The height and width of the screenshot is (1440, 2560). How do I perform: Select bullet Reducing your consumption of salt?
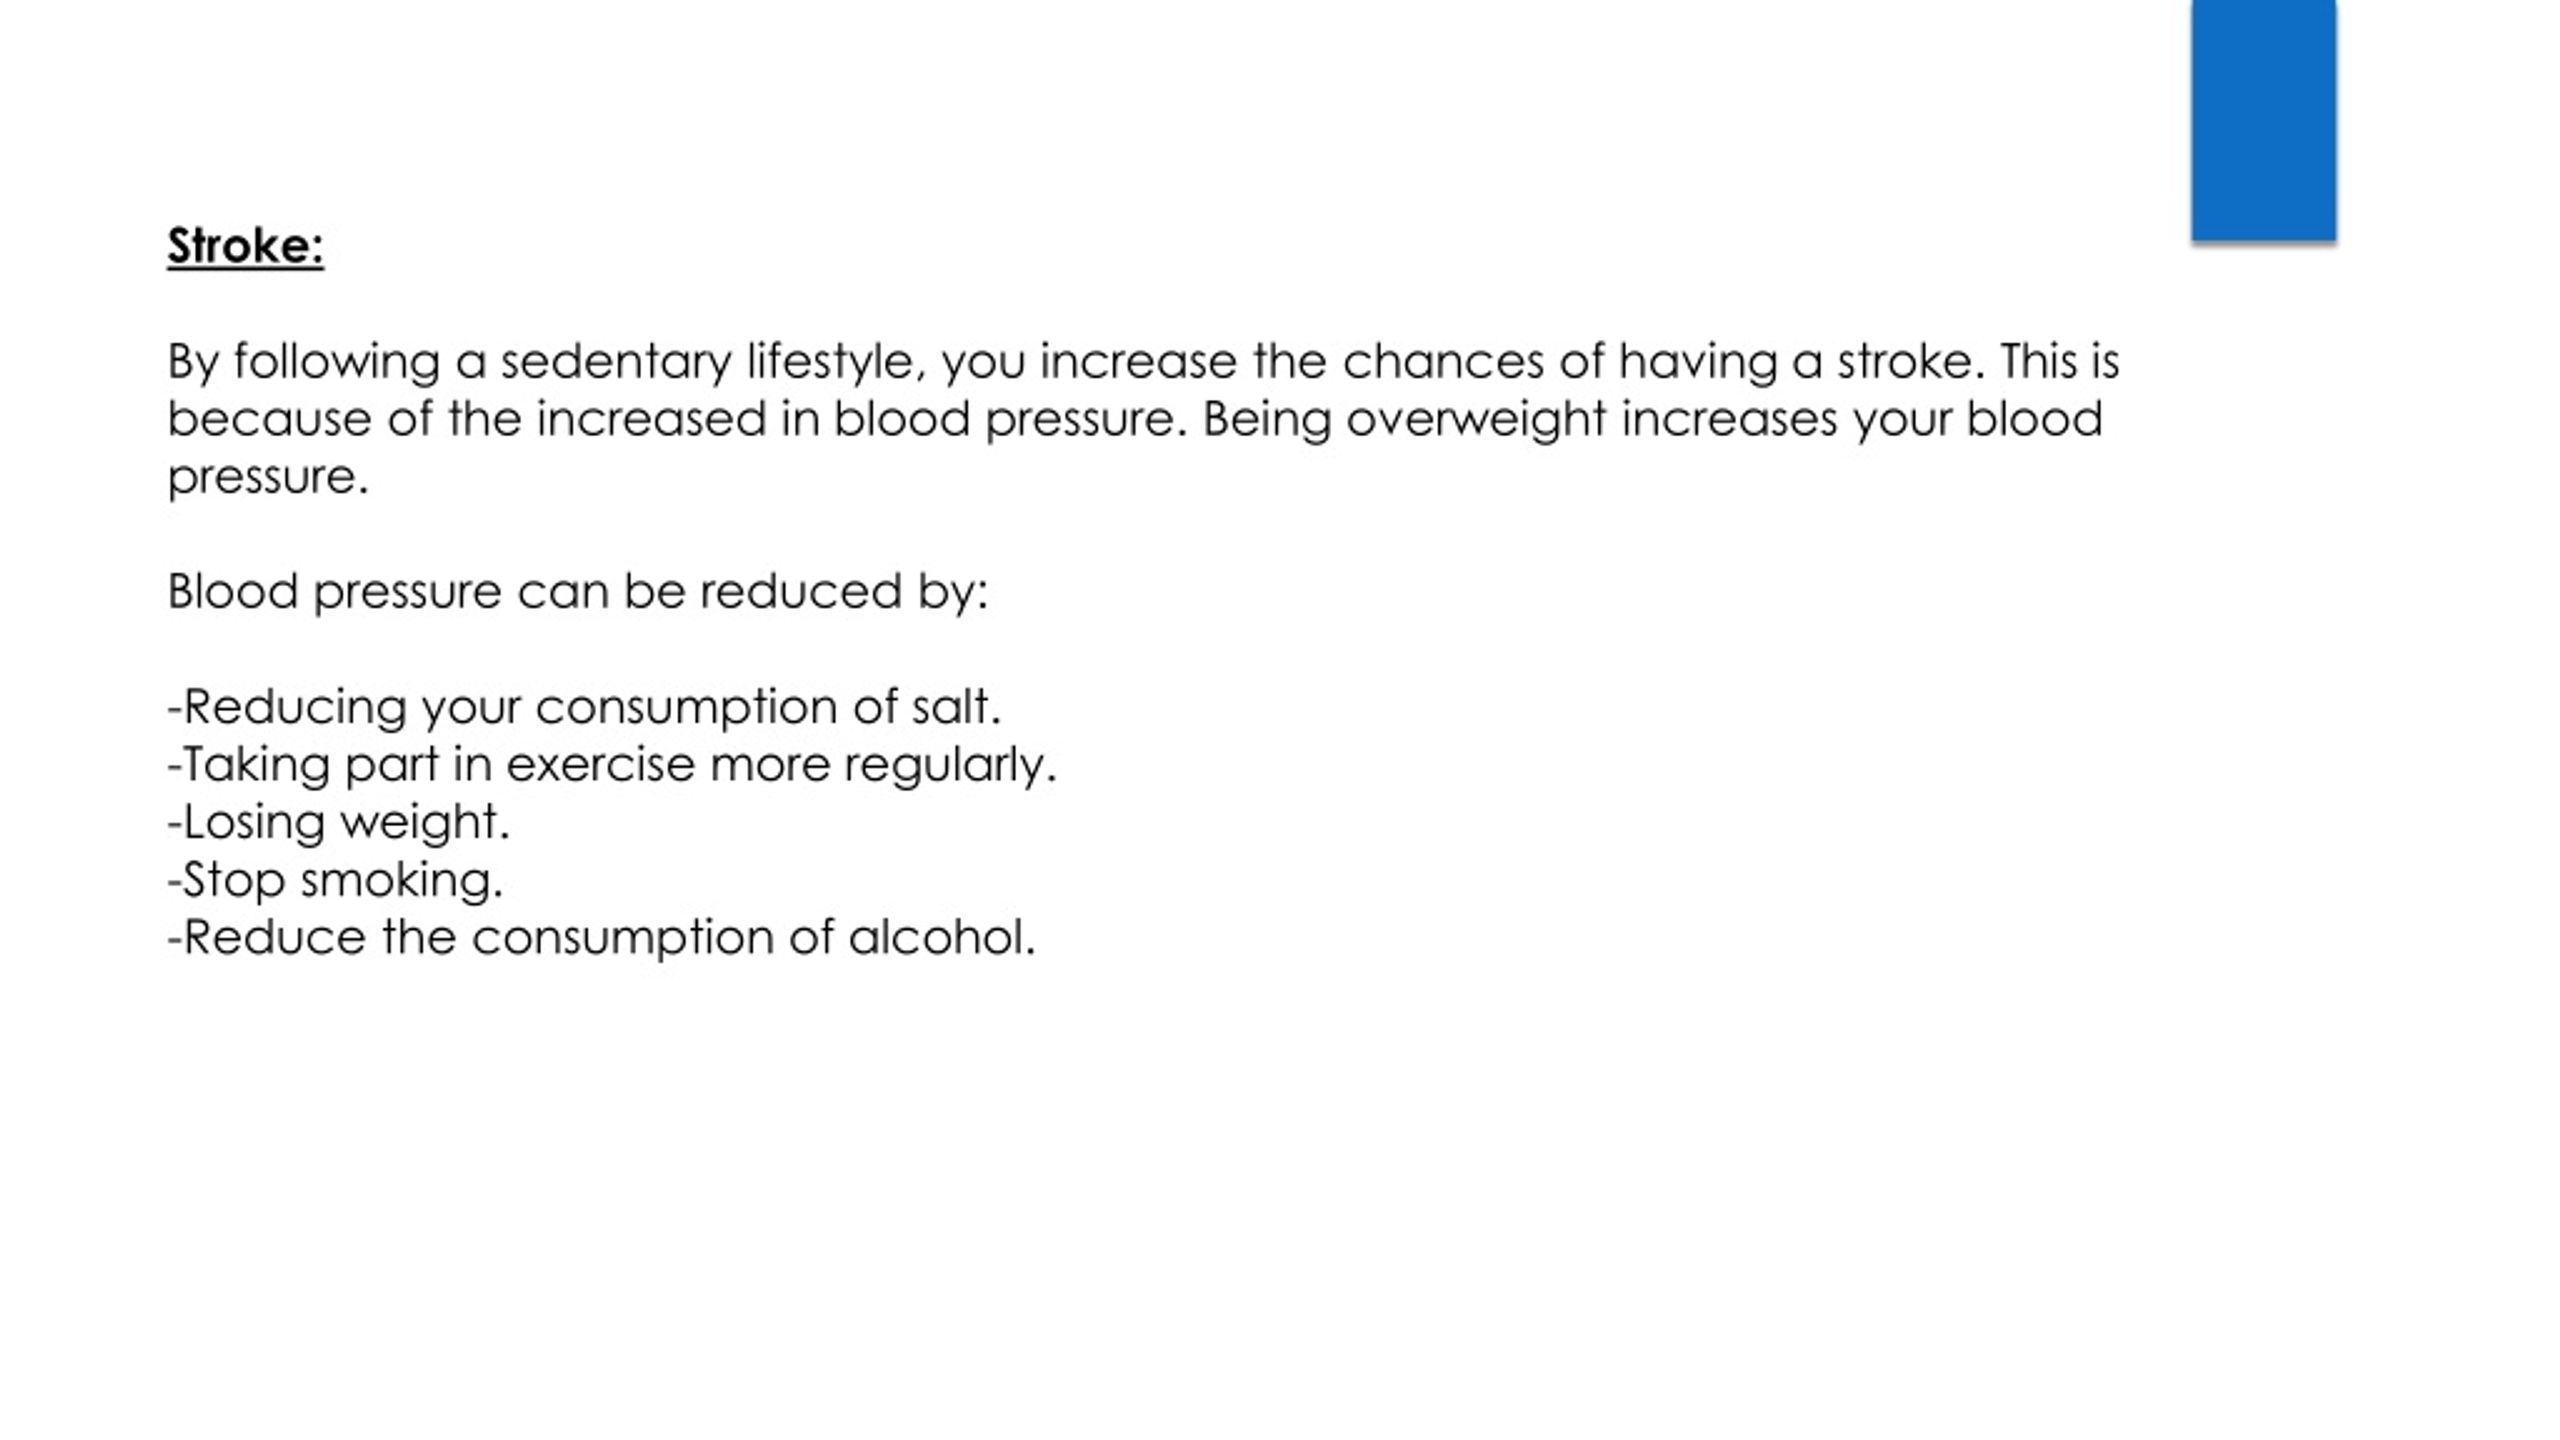click(584, 708)
